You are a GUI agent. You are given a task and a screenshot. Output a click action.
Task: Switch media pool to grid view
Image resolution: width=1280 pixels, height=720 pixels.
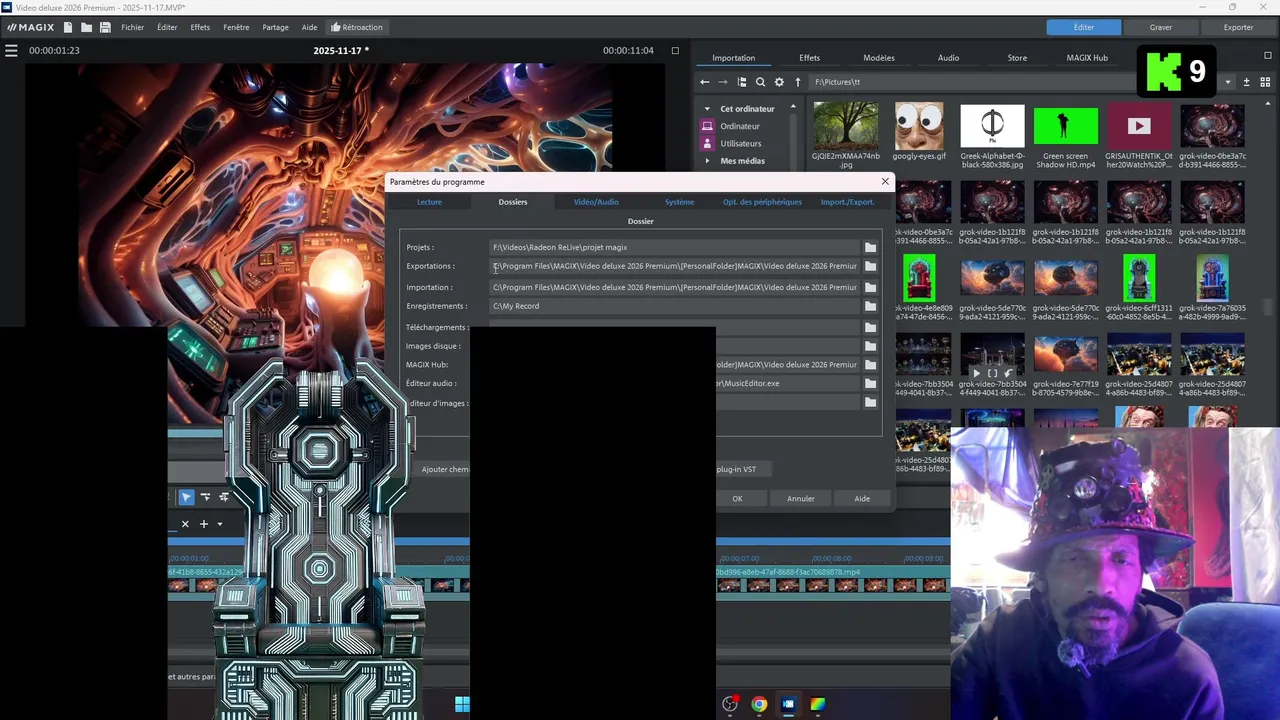pyautogui.click(x=1265, y=82)
